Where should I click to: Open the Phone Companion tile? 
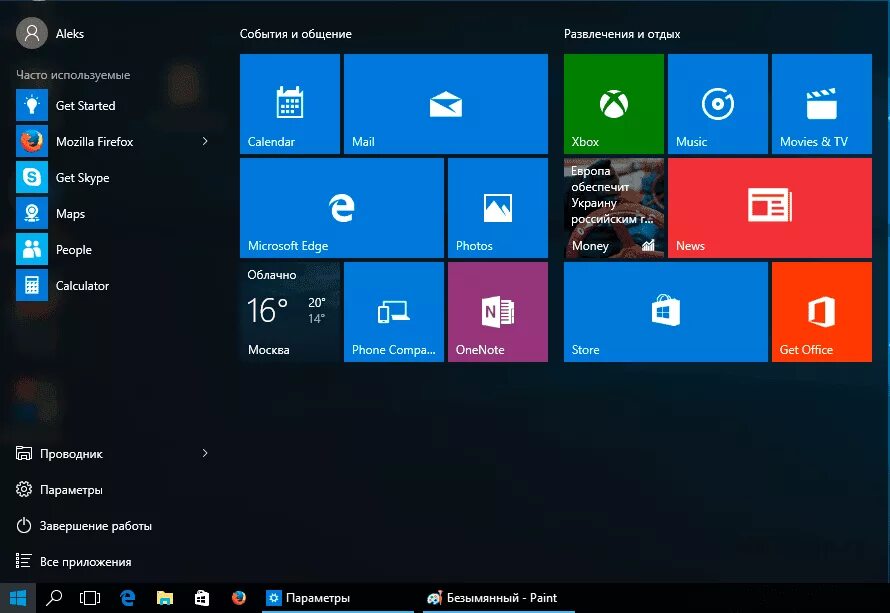pos(394,312)
